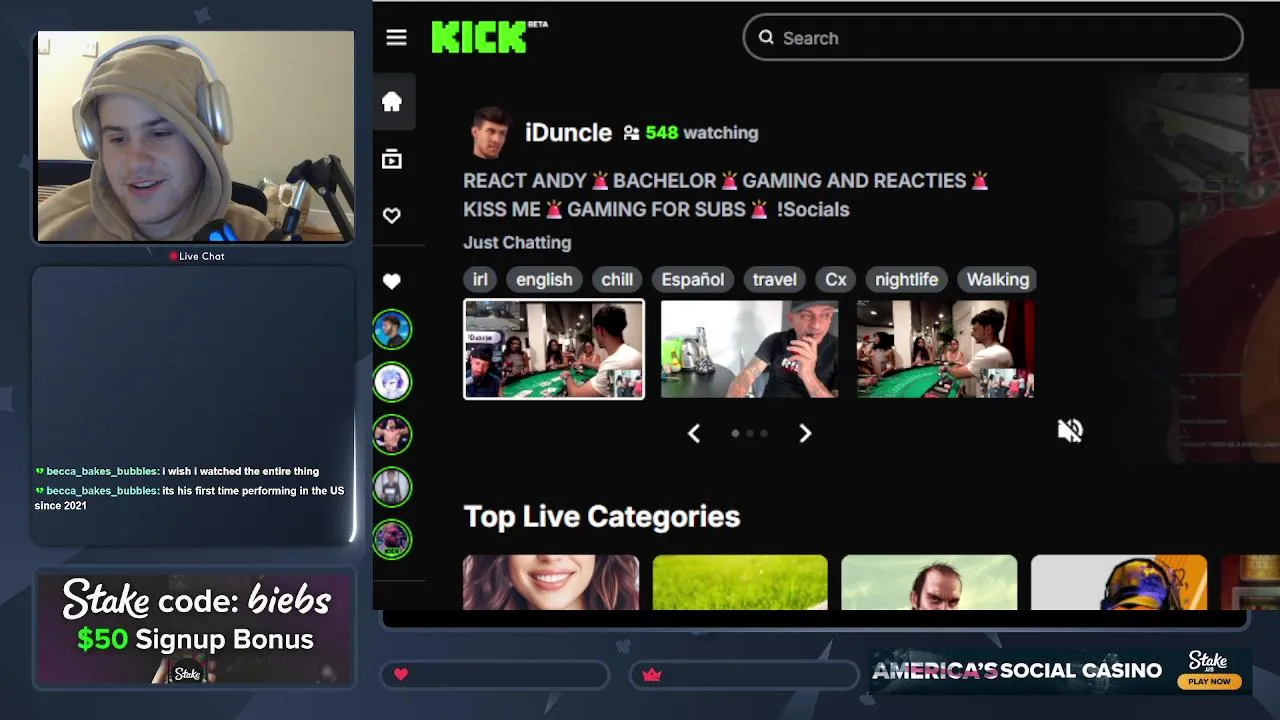Select the travel tag
The height and width of the screenshot is (720, 1280).
[x=775, y=279]
